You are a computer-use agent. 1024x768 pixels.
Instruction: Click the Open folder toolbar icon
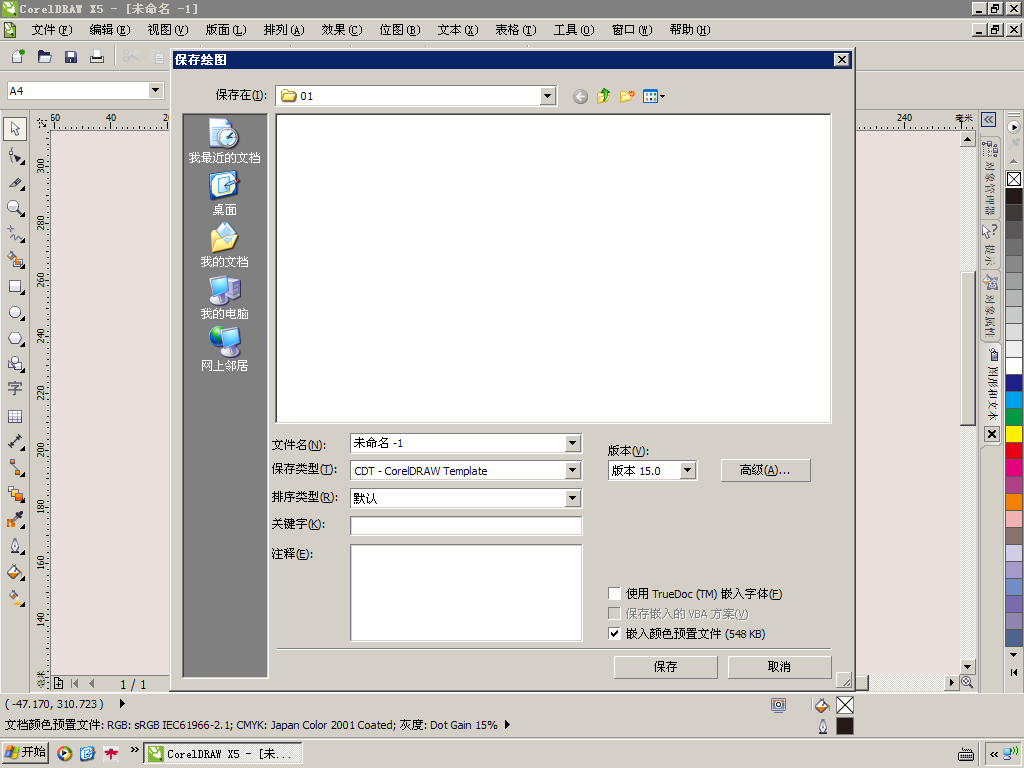pos(44,57)
